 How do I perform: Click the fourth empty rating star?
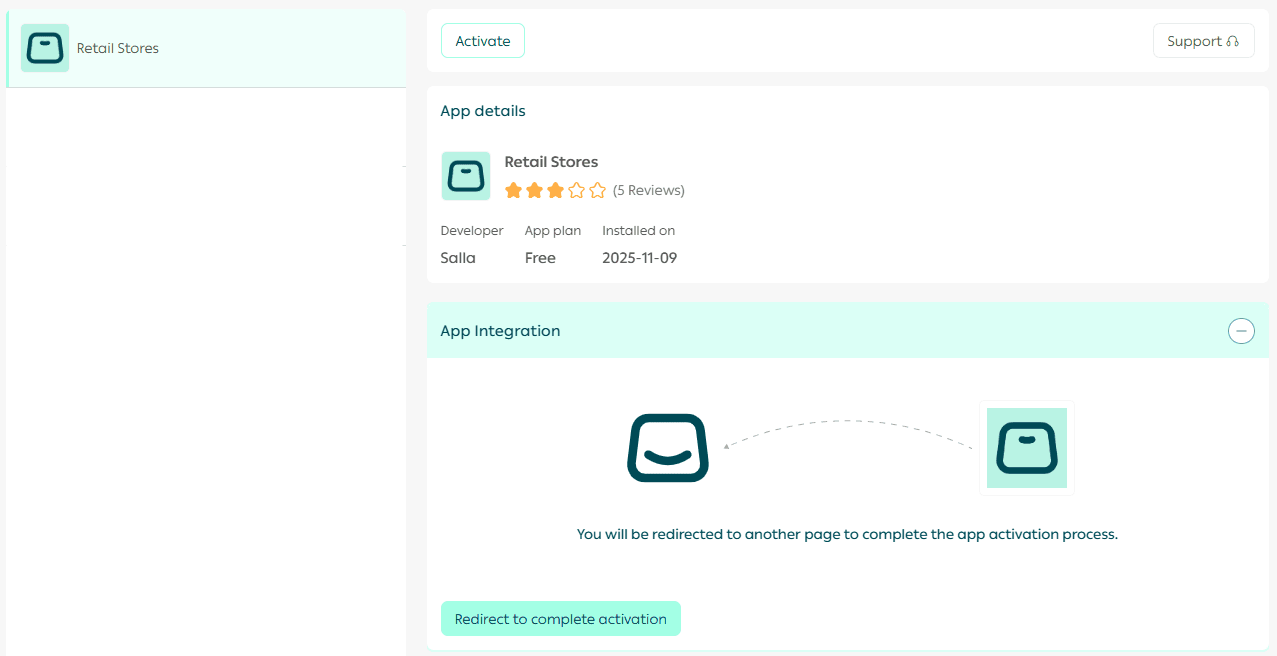point(577,190)
